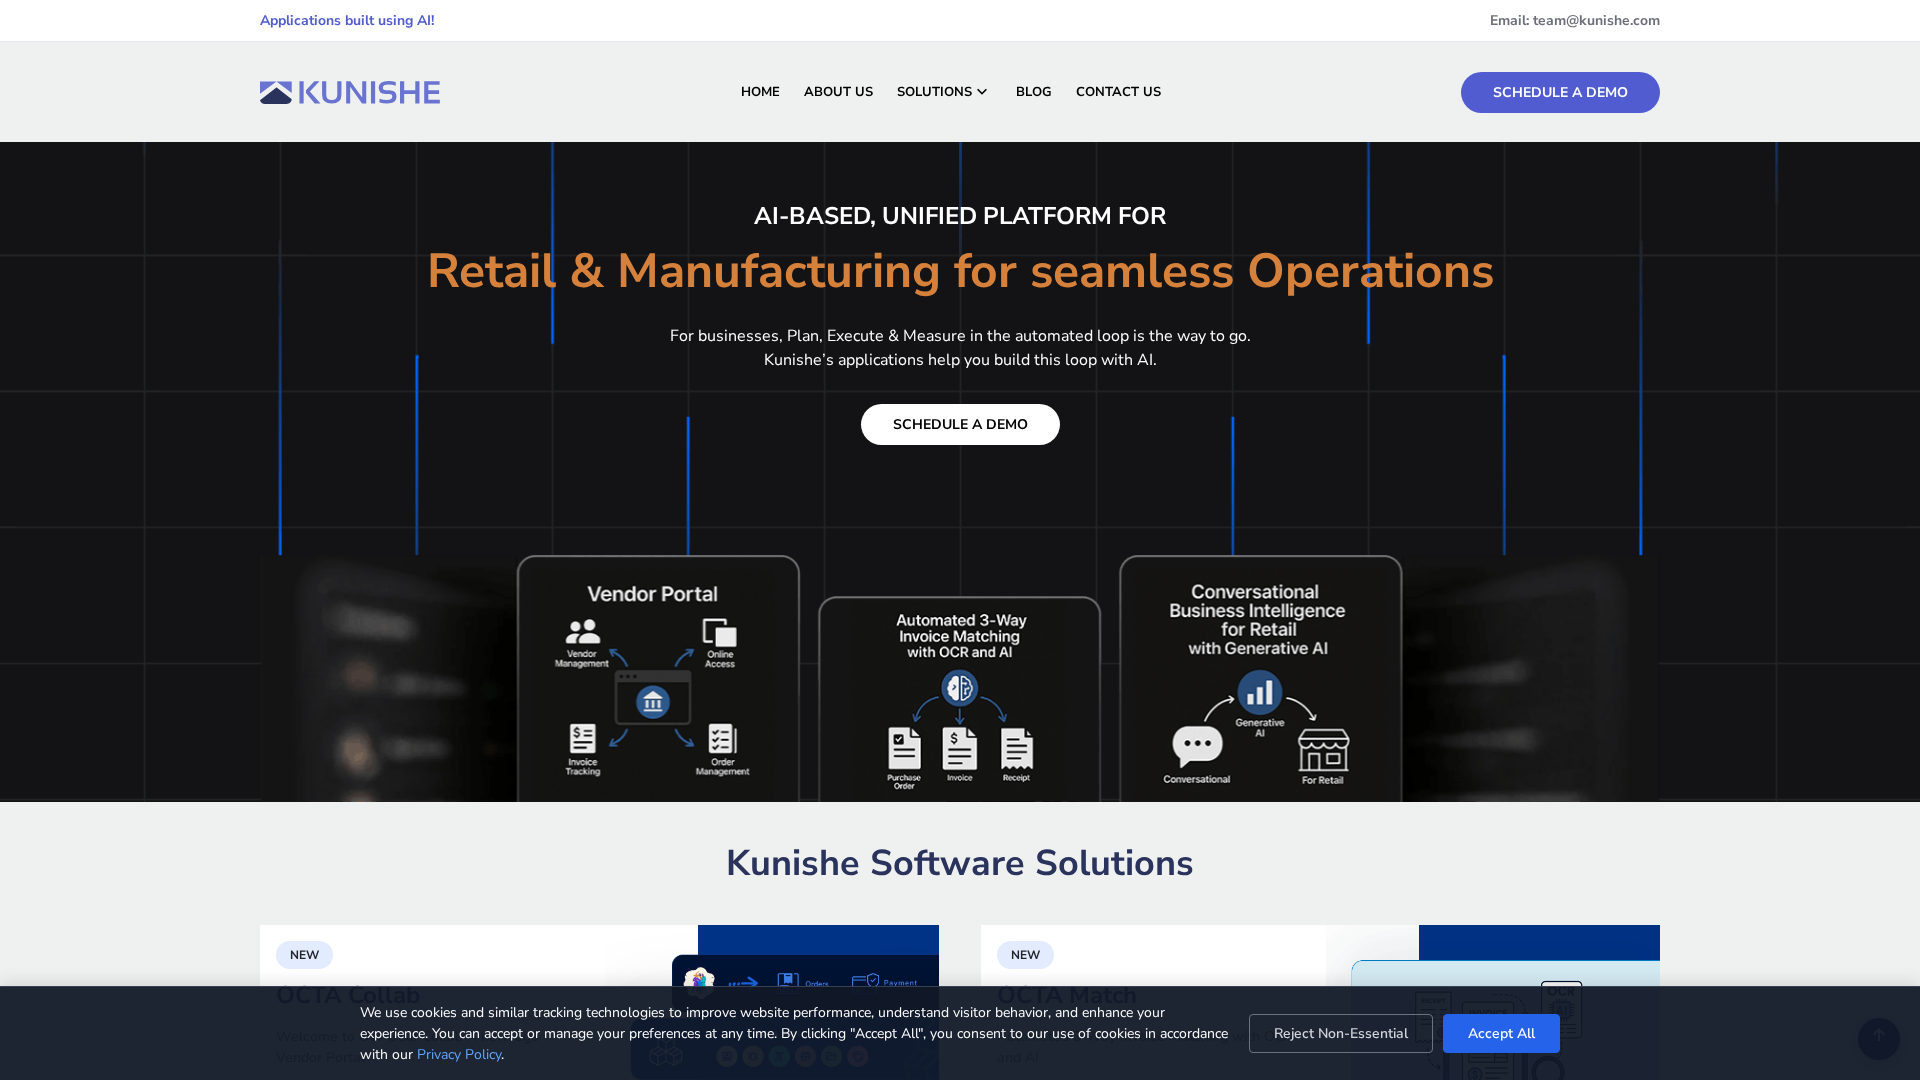Open the Contact Us page
This screenshot has width=1920, height=1080.
[x=1118, y=92]
